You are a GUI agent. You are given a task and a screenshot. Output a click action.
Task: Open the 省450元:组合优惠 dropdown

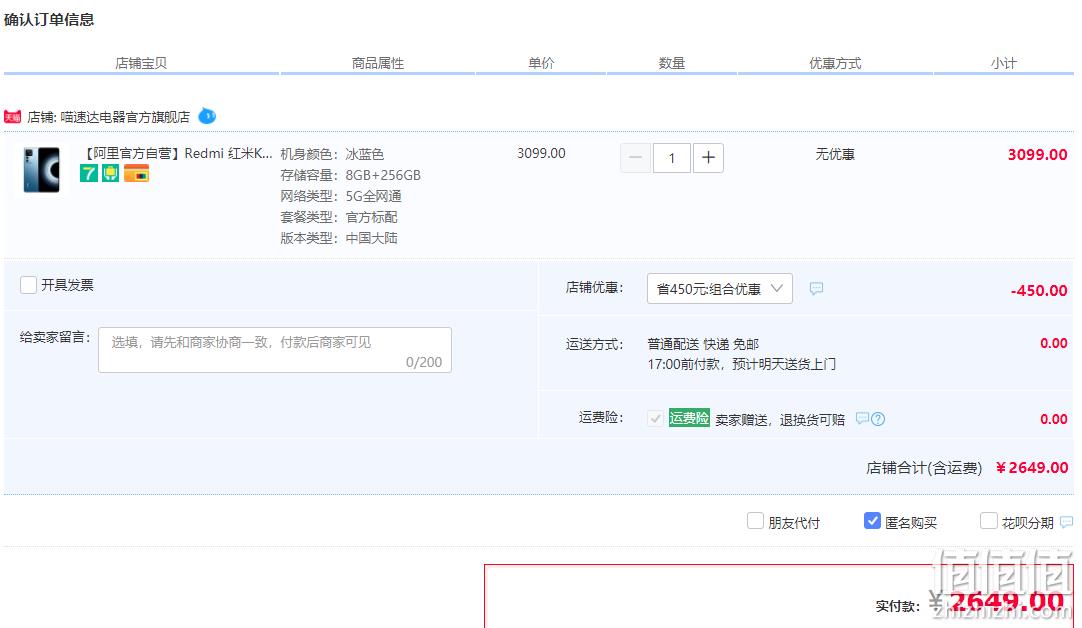(x=720, y=288)
